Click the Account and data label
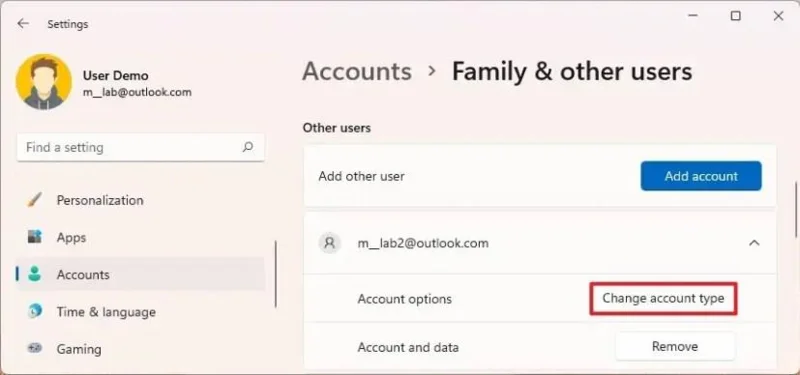The image size is (800, 375). pyautogui.click(x=408, y=347)
